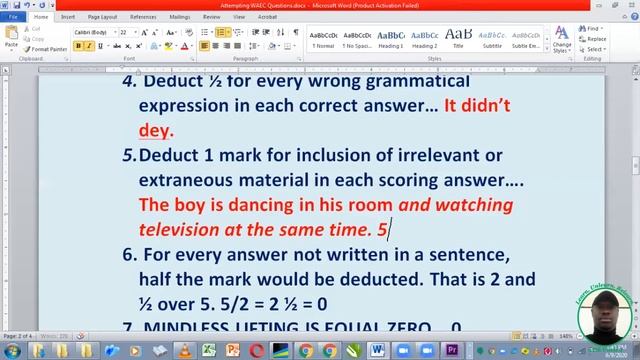The image size is (640, 360).
Task: Apply Heading 1 style
Action: coord(391,39)
